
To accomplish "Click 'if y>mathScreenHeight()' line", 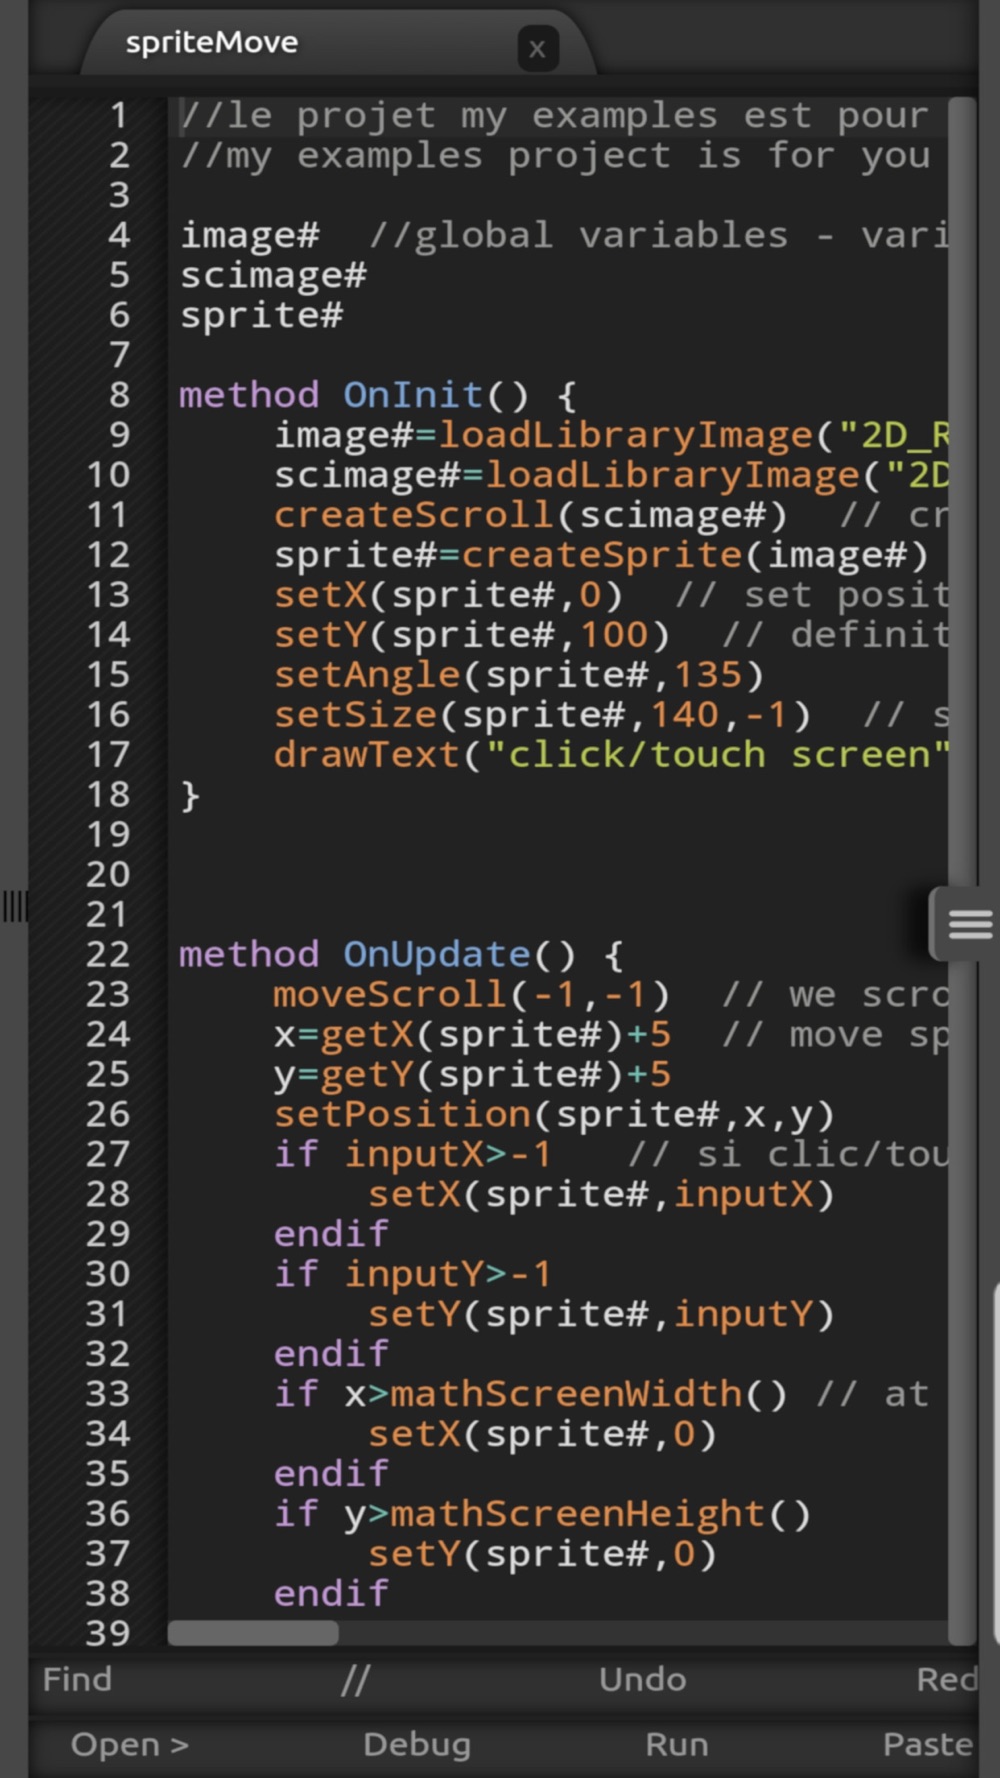I will click(542, 1515).
